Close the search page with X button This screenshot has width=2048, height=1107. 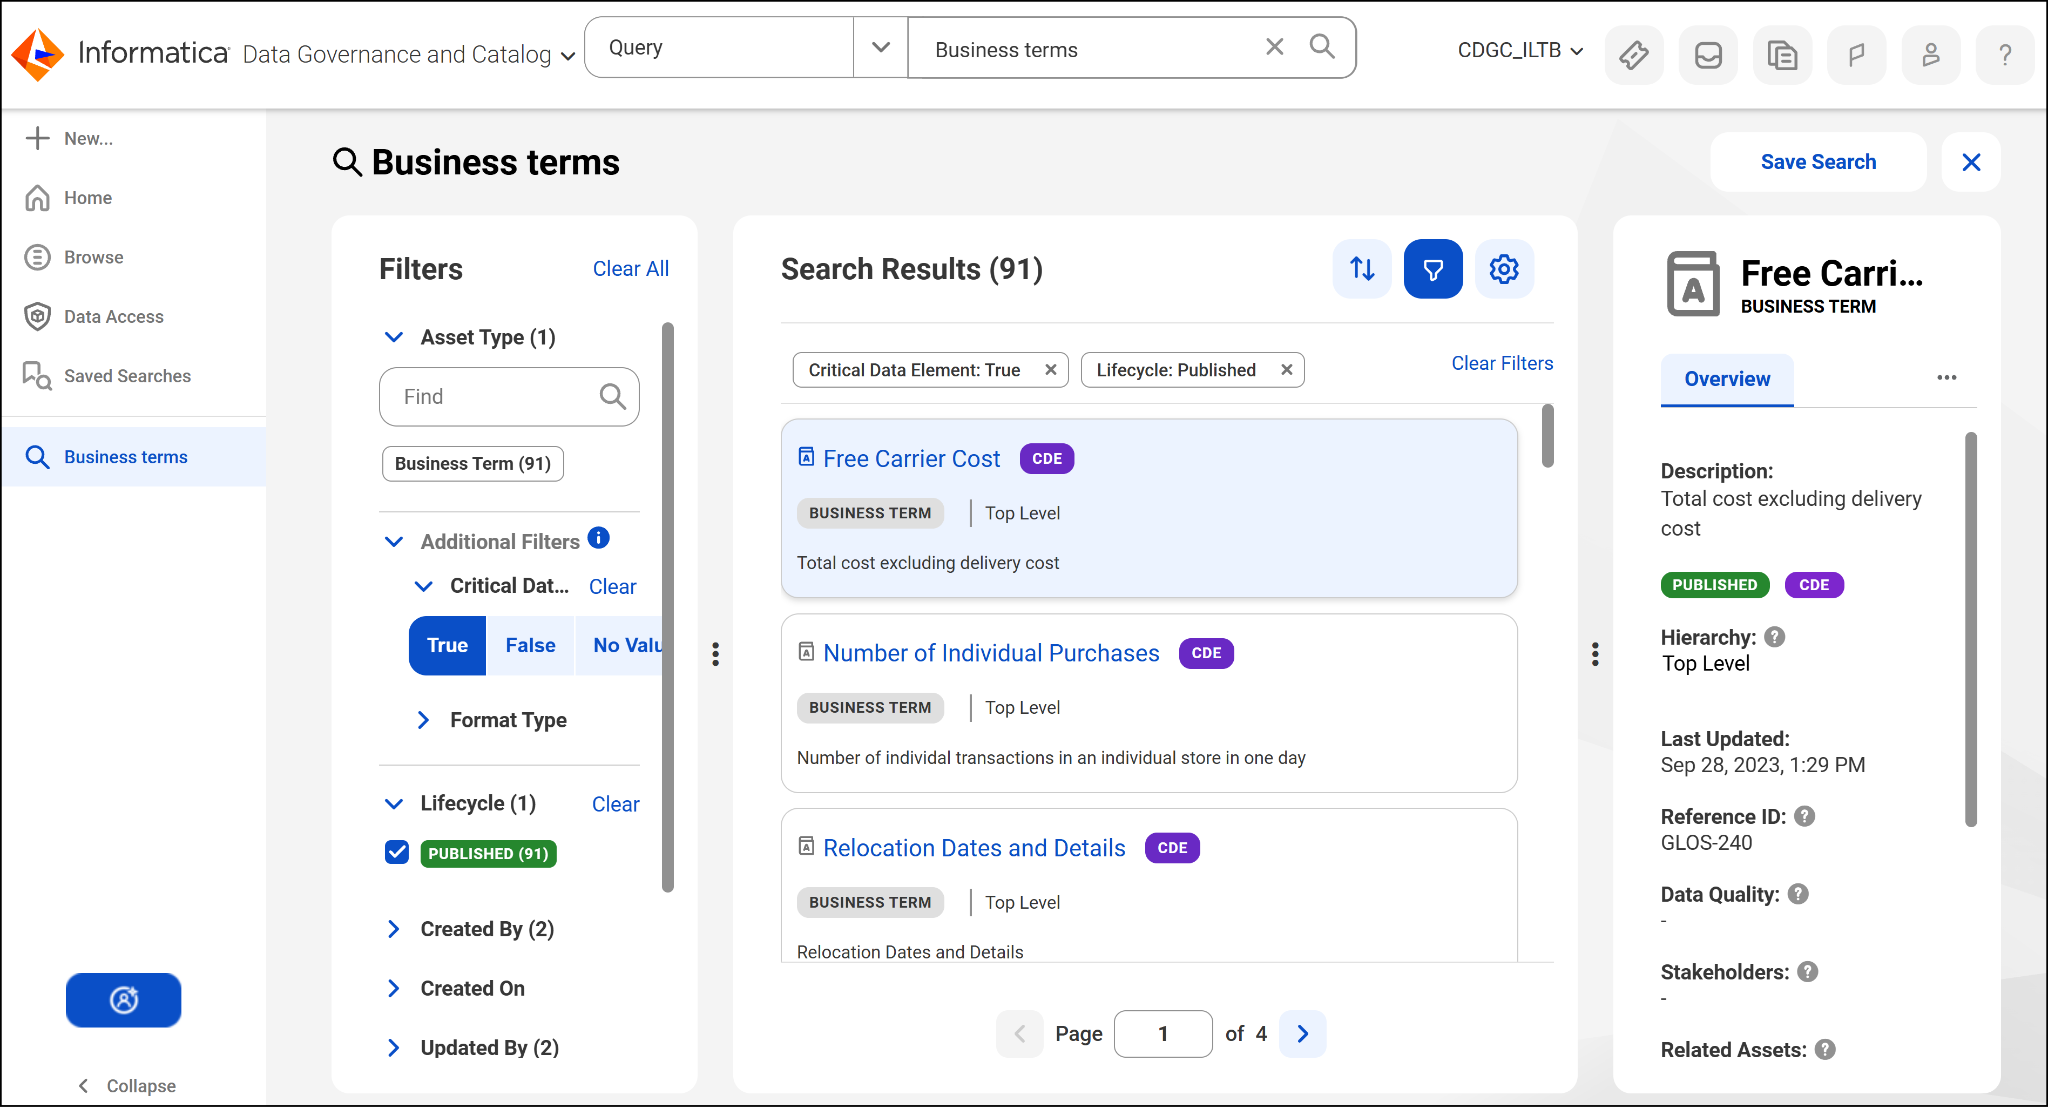pyautogui.click(x=1971, y=162)
